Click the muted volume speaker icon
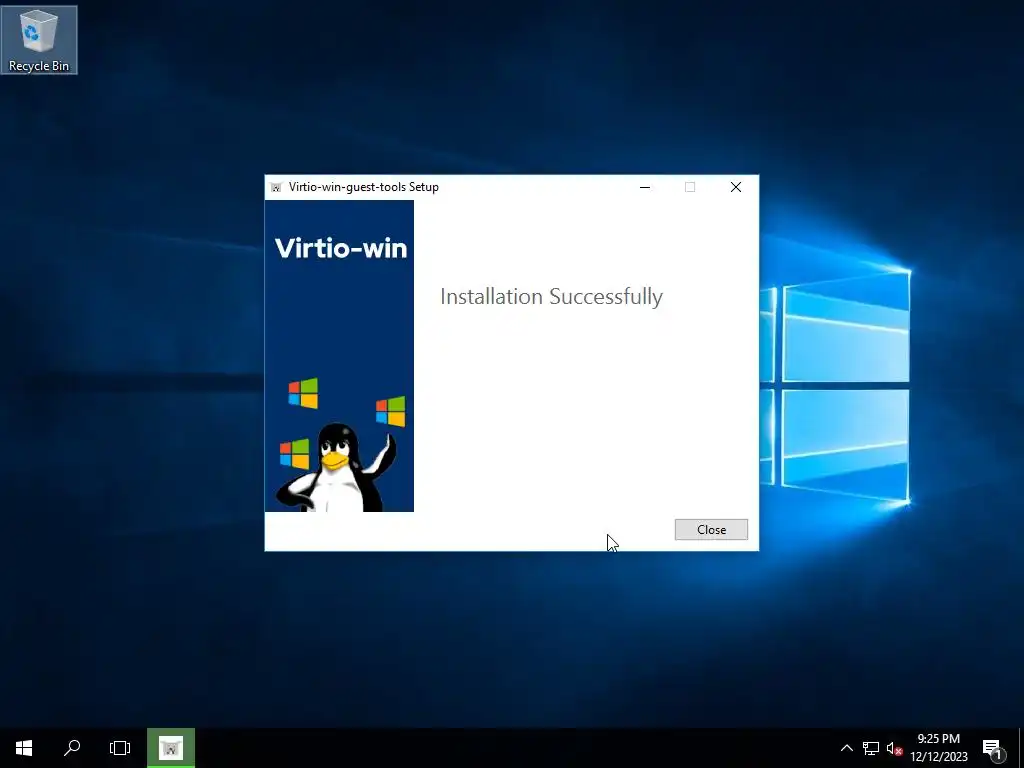 (x=894, y=748)
